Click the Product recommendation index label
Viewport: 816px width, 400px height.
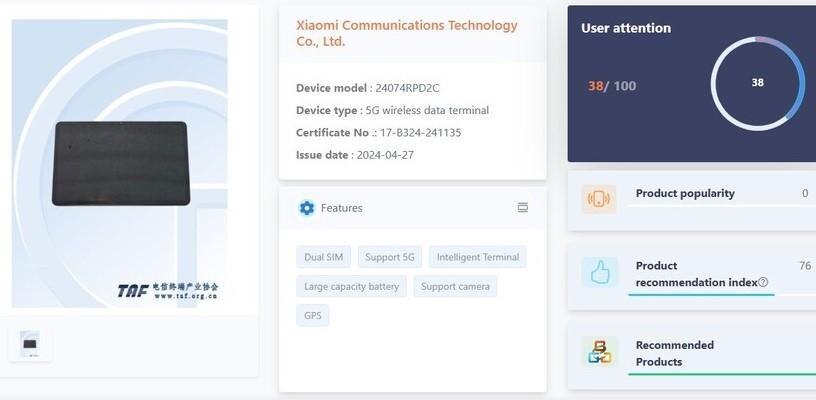(x=696, y=274)
